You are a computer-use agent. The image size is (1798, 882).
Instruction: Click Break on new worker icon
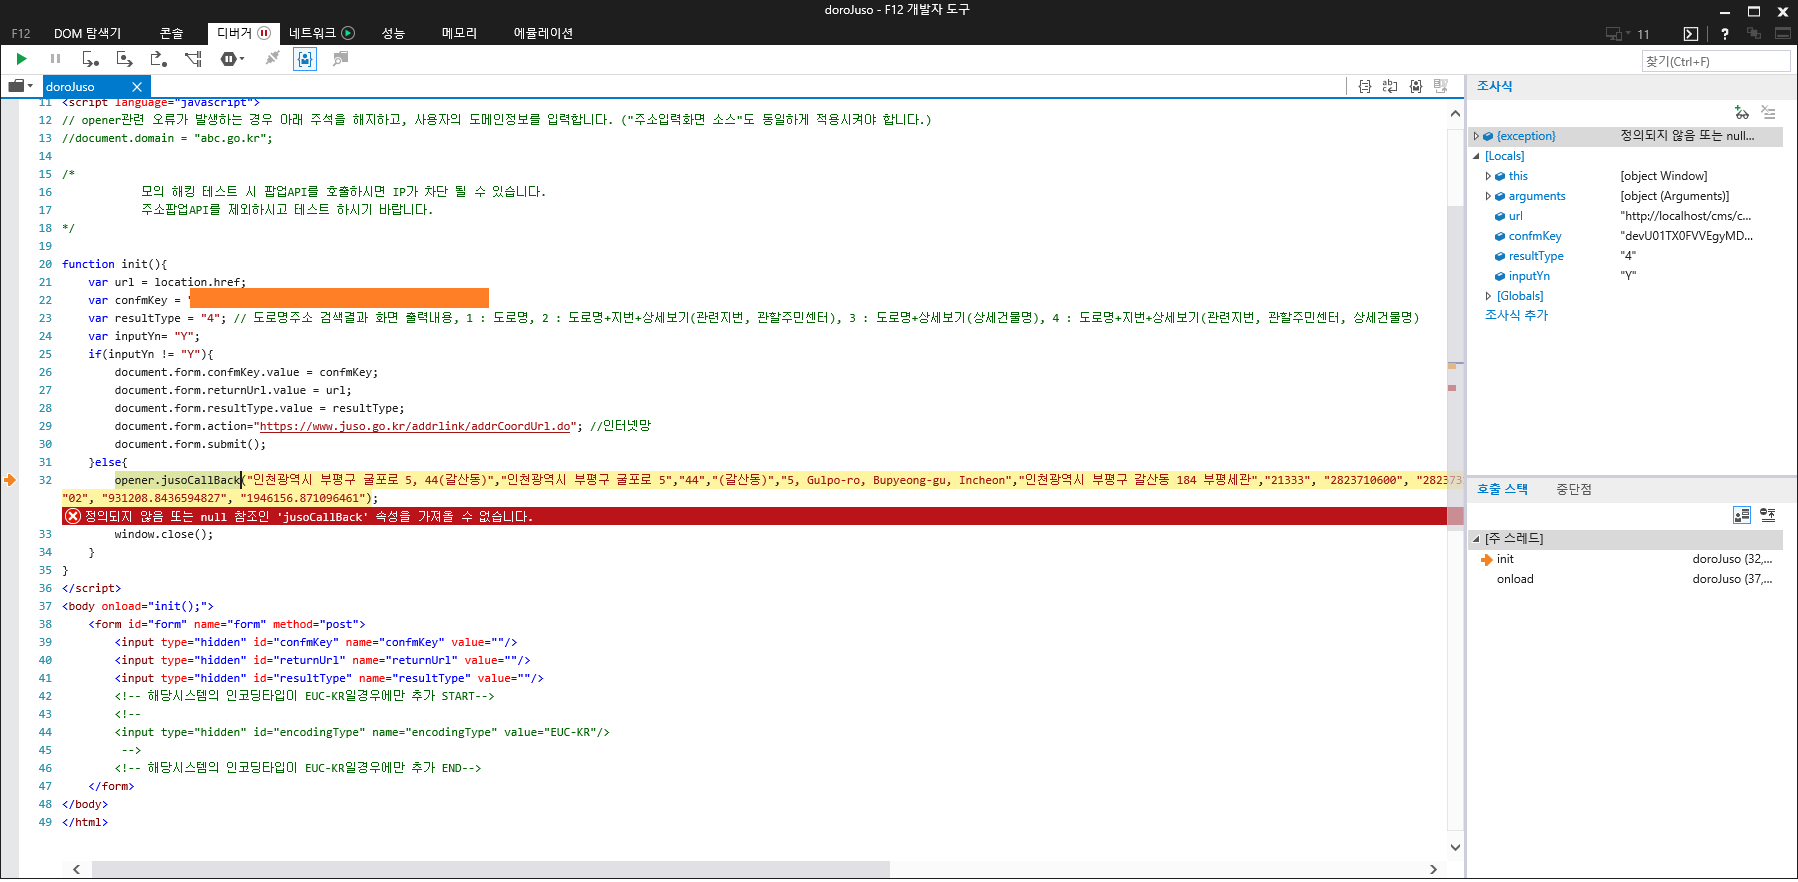[x=194, y=59]
